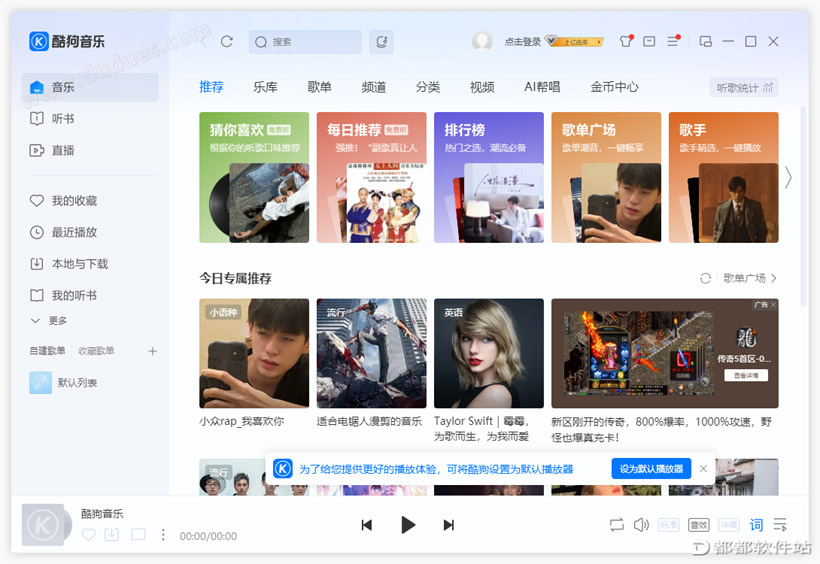The width and height of the screenshot is (820, 564).
Task: Click the user avatar icon
Action: tap(482, 41)
